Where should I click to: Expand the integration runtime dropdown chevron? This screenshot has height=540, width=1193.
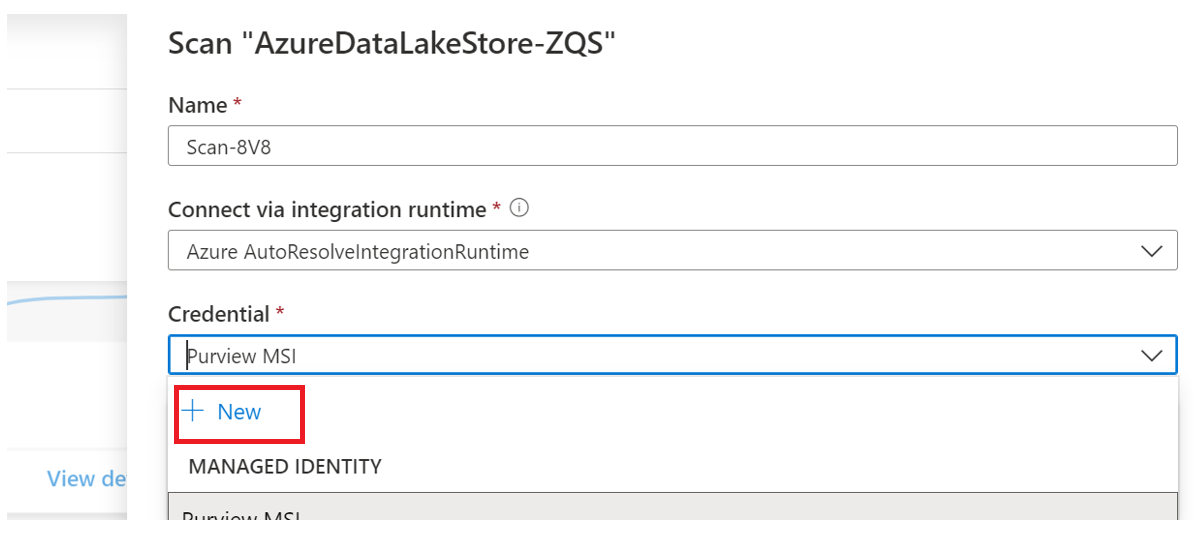tap(1152, 252)
